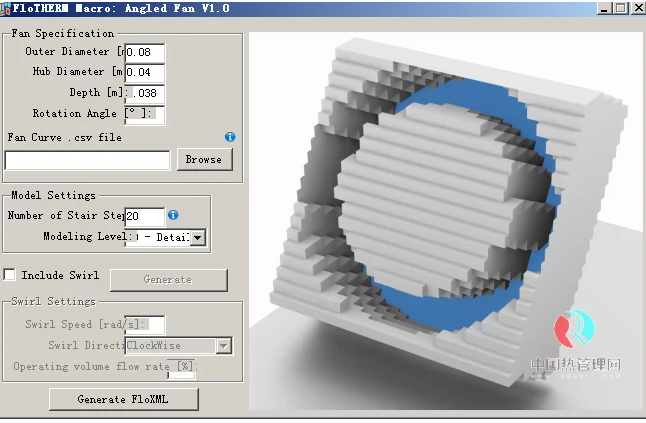Enable the Include Swirl checkbox
Screen dimensions: 646x423
10,275
